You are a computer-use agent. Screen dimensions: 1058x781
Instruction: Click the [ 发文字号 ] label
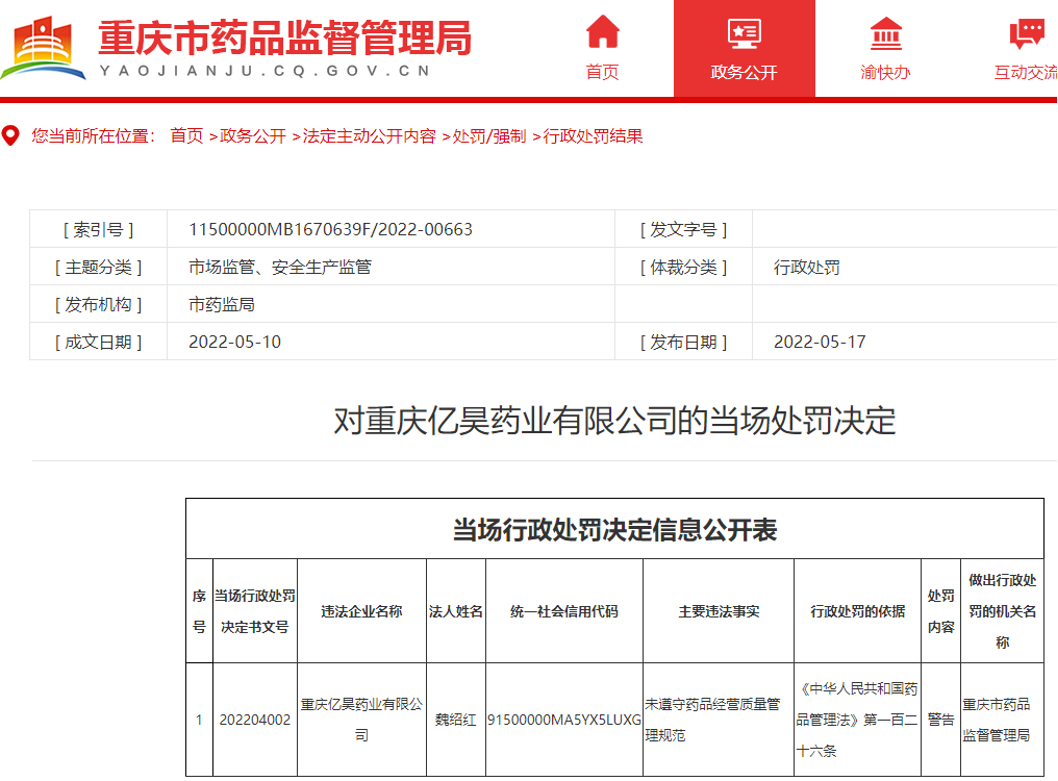(684, 230)
